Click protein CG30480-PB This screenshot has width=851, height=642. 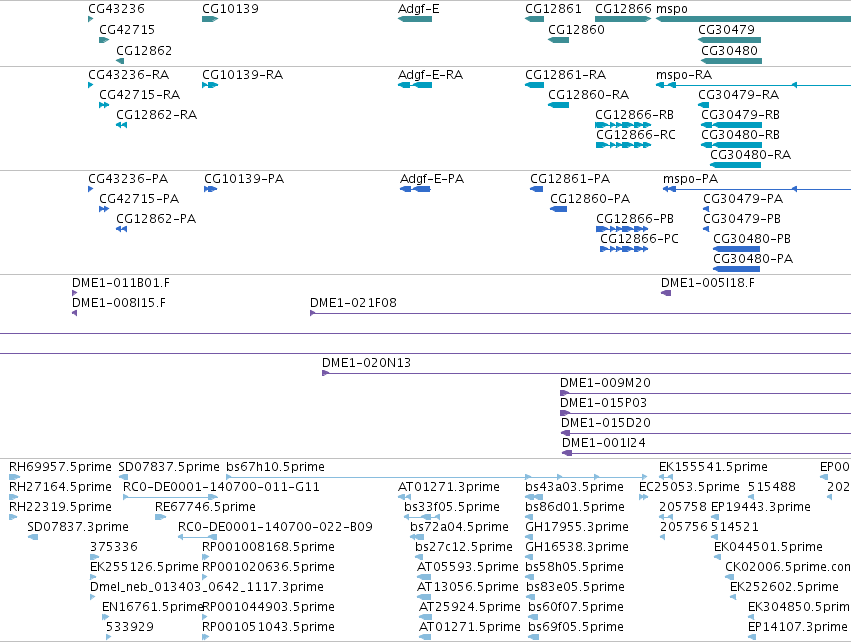click(736, 249)
